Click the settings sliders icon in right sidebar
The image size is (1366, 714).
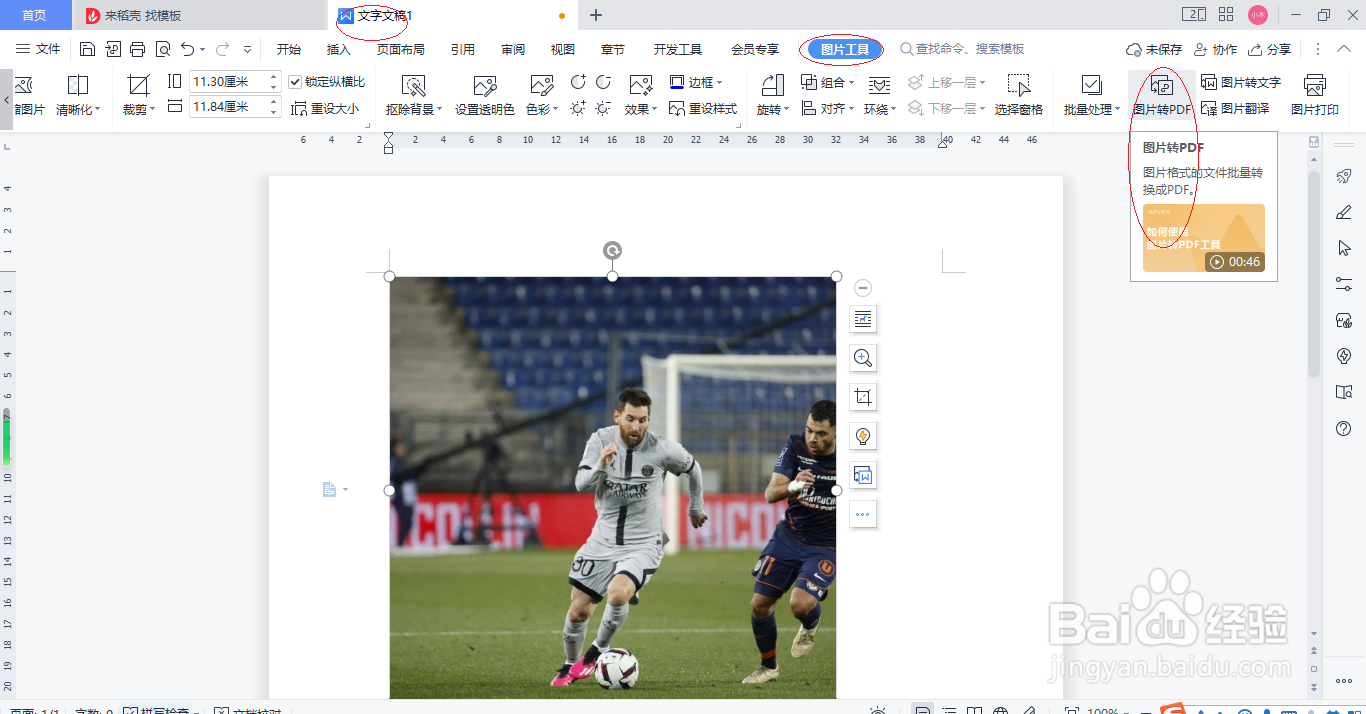click(x=1344, y=284)
